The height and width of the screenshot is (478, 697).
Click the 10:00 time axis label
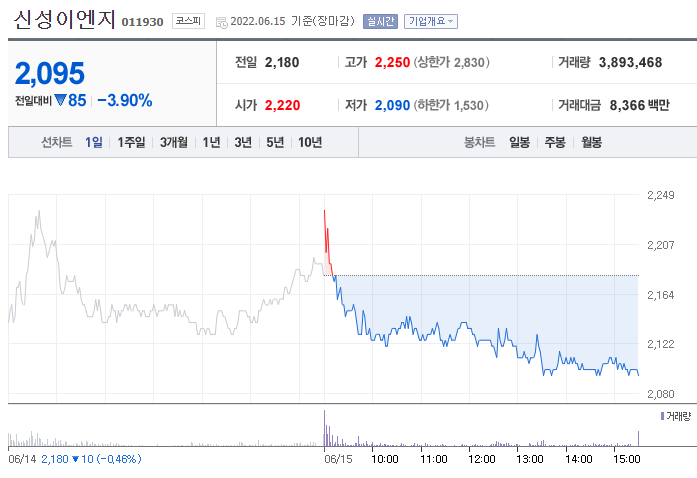coord(385,459)
